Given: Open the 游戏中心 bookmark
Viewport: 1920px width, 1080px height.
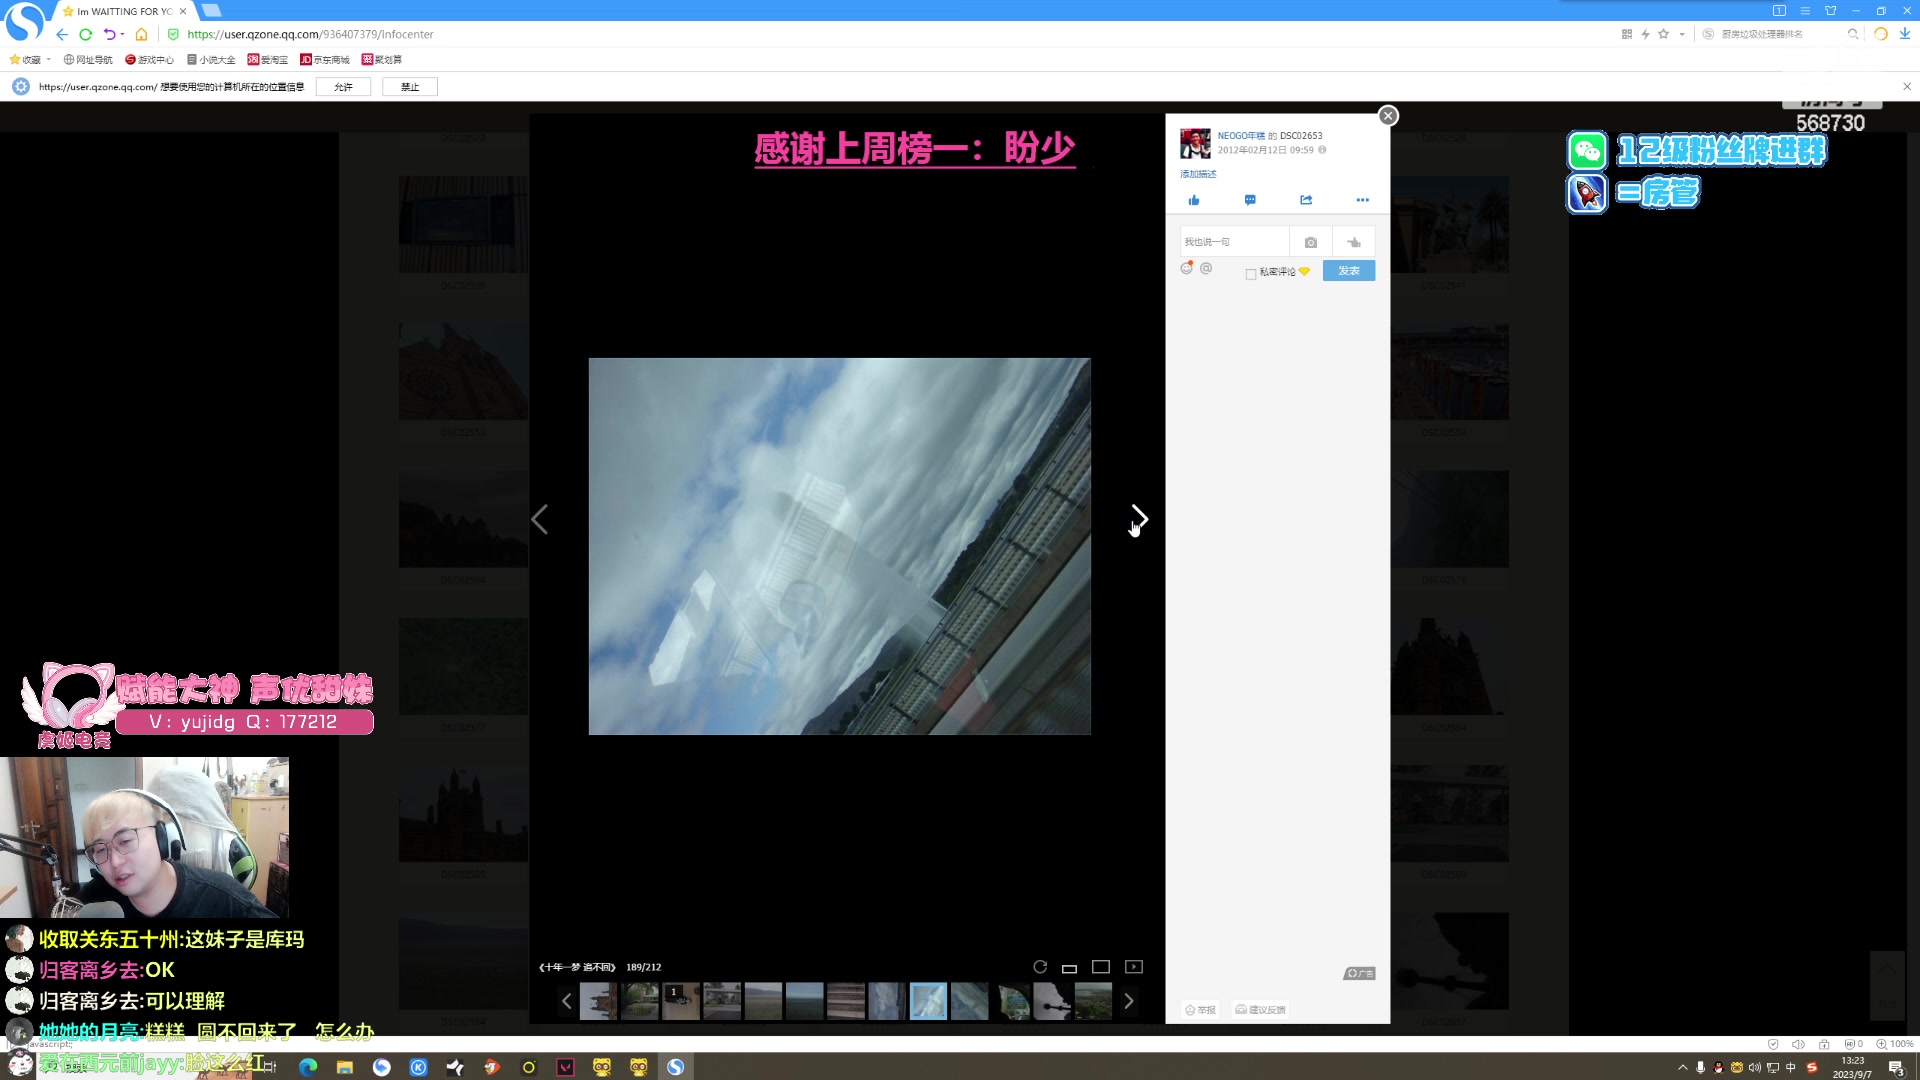Looking at the screenshot, I should (x=149, y=60).
